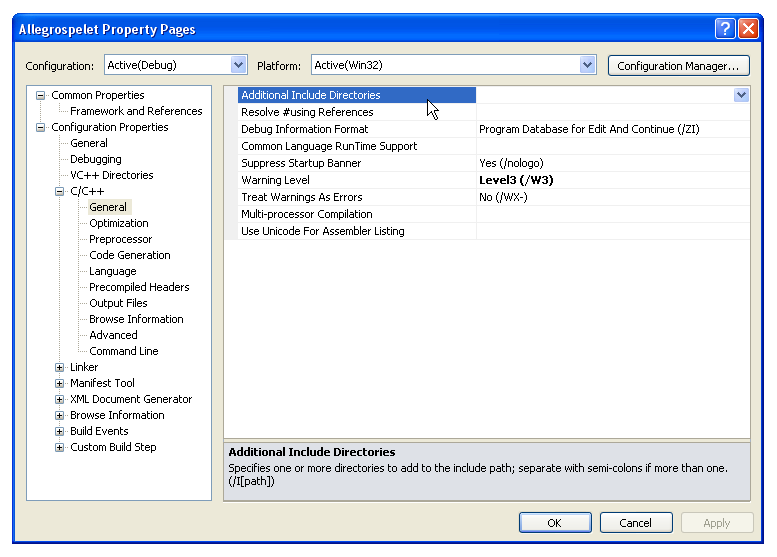Collapse the C/C++ tree branch
The width and height of the screenshot is (777, 557).
(59, 191)
